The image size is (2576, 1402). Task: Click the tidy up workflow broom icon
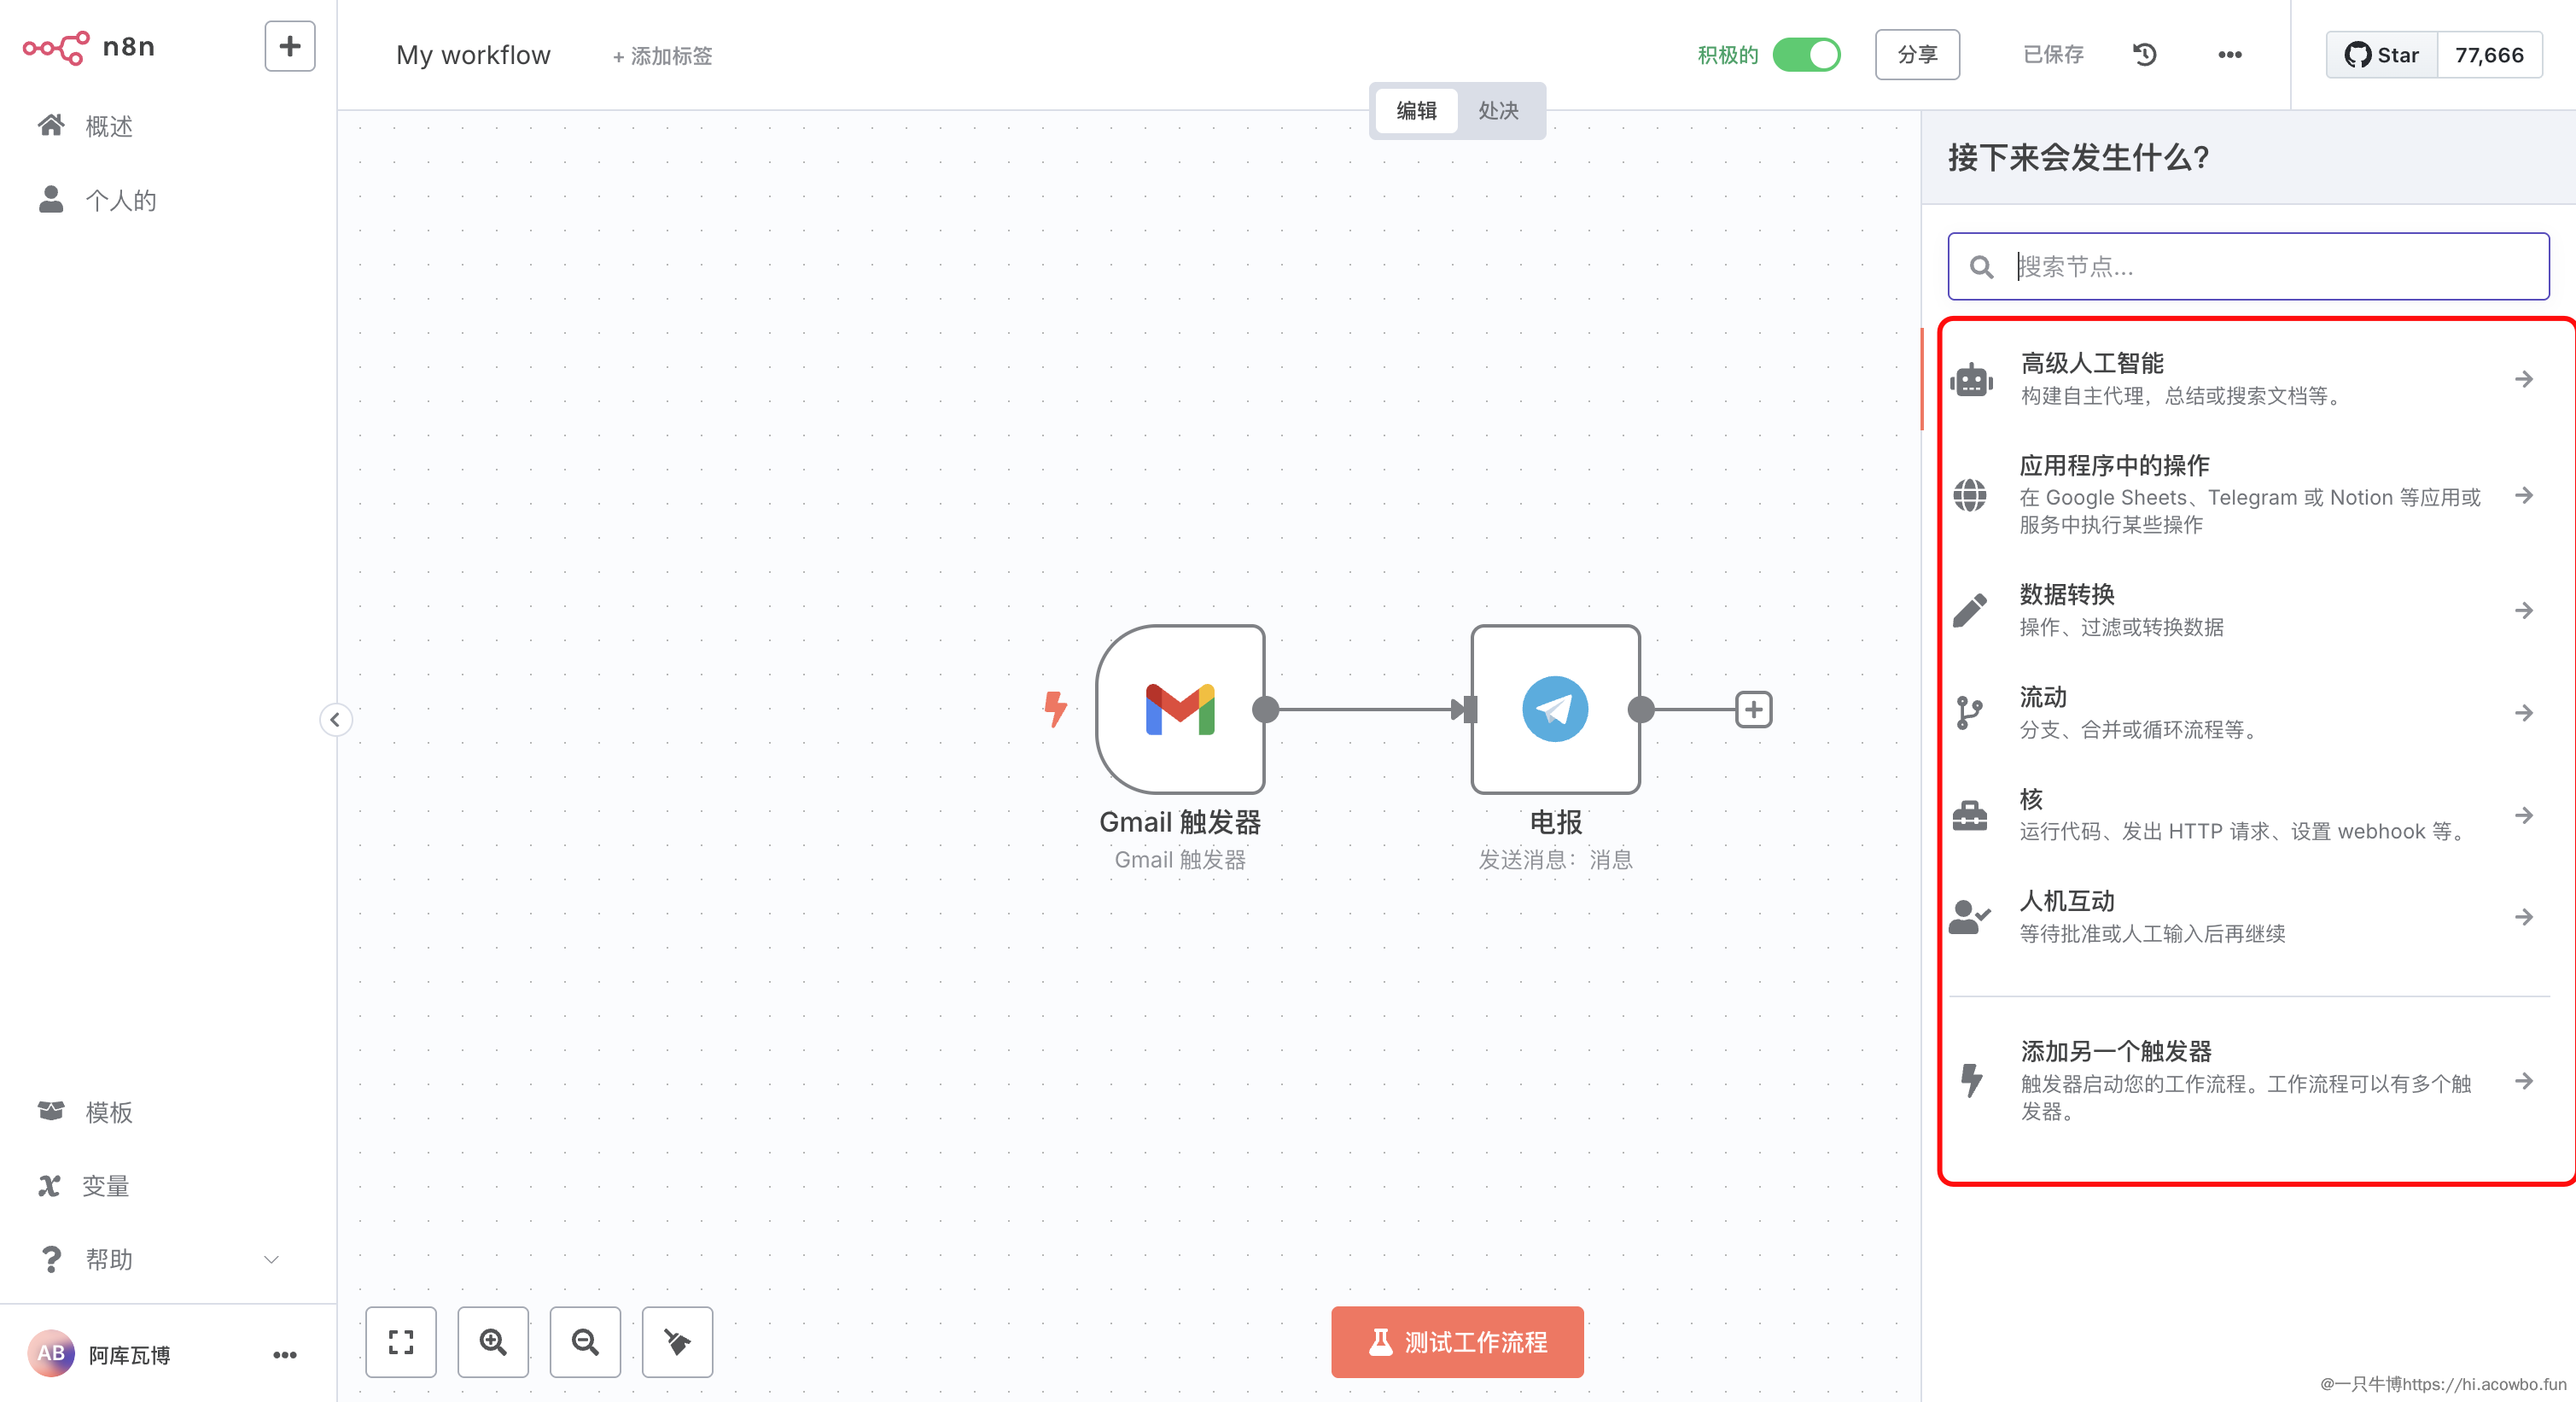point(677,1341)
